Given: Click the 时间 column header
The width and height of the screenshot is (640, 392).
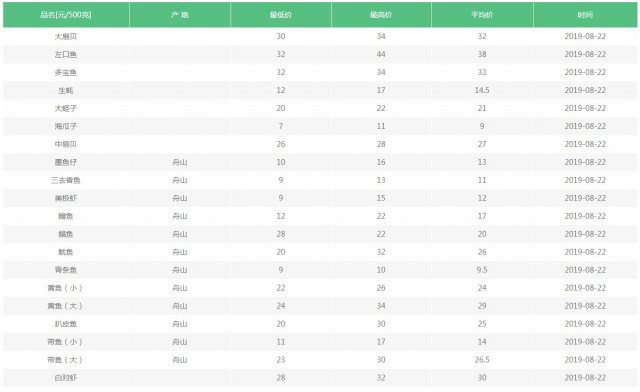Looking at the screenshot, I should 585,15.
